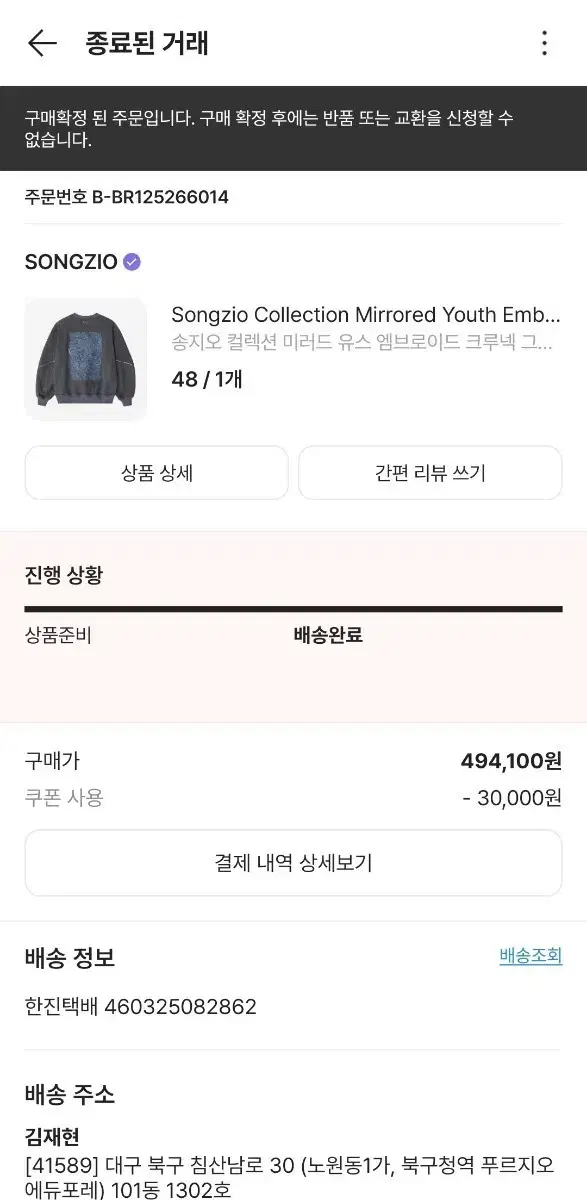View the product thumbnail image
The width and height of the screenshot is (587, 1200).
(x=85, y=358)
